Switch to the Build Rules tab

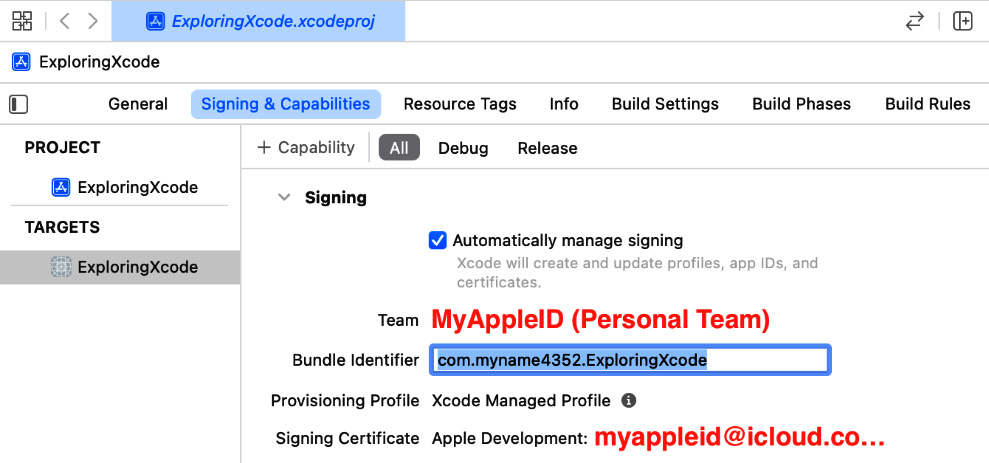click(928, 104)
